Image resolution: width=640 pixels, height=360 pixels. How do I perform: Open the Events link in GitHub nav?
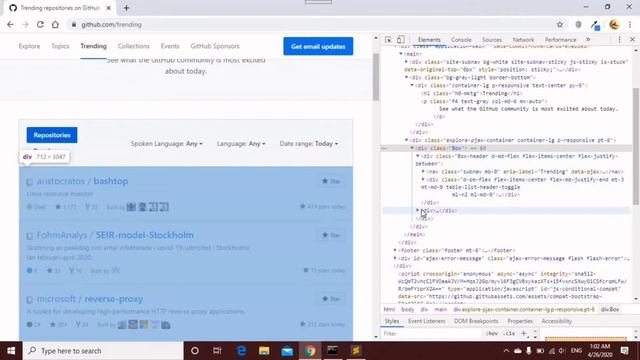[x=170, y=46]
